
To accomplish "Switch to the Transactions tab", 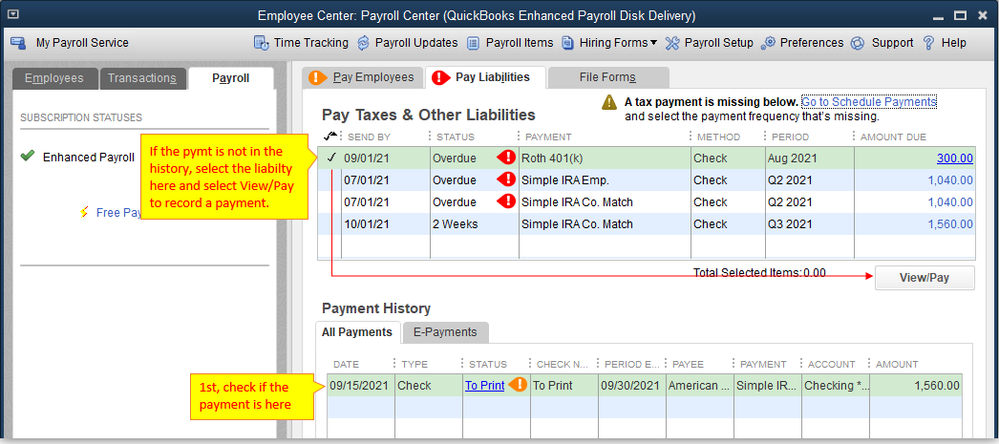I will tap(142, 78).
